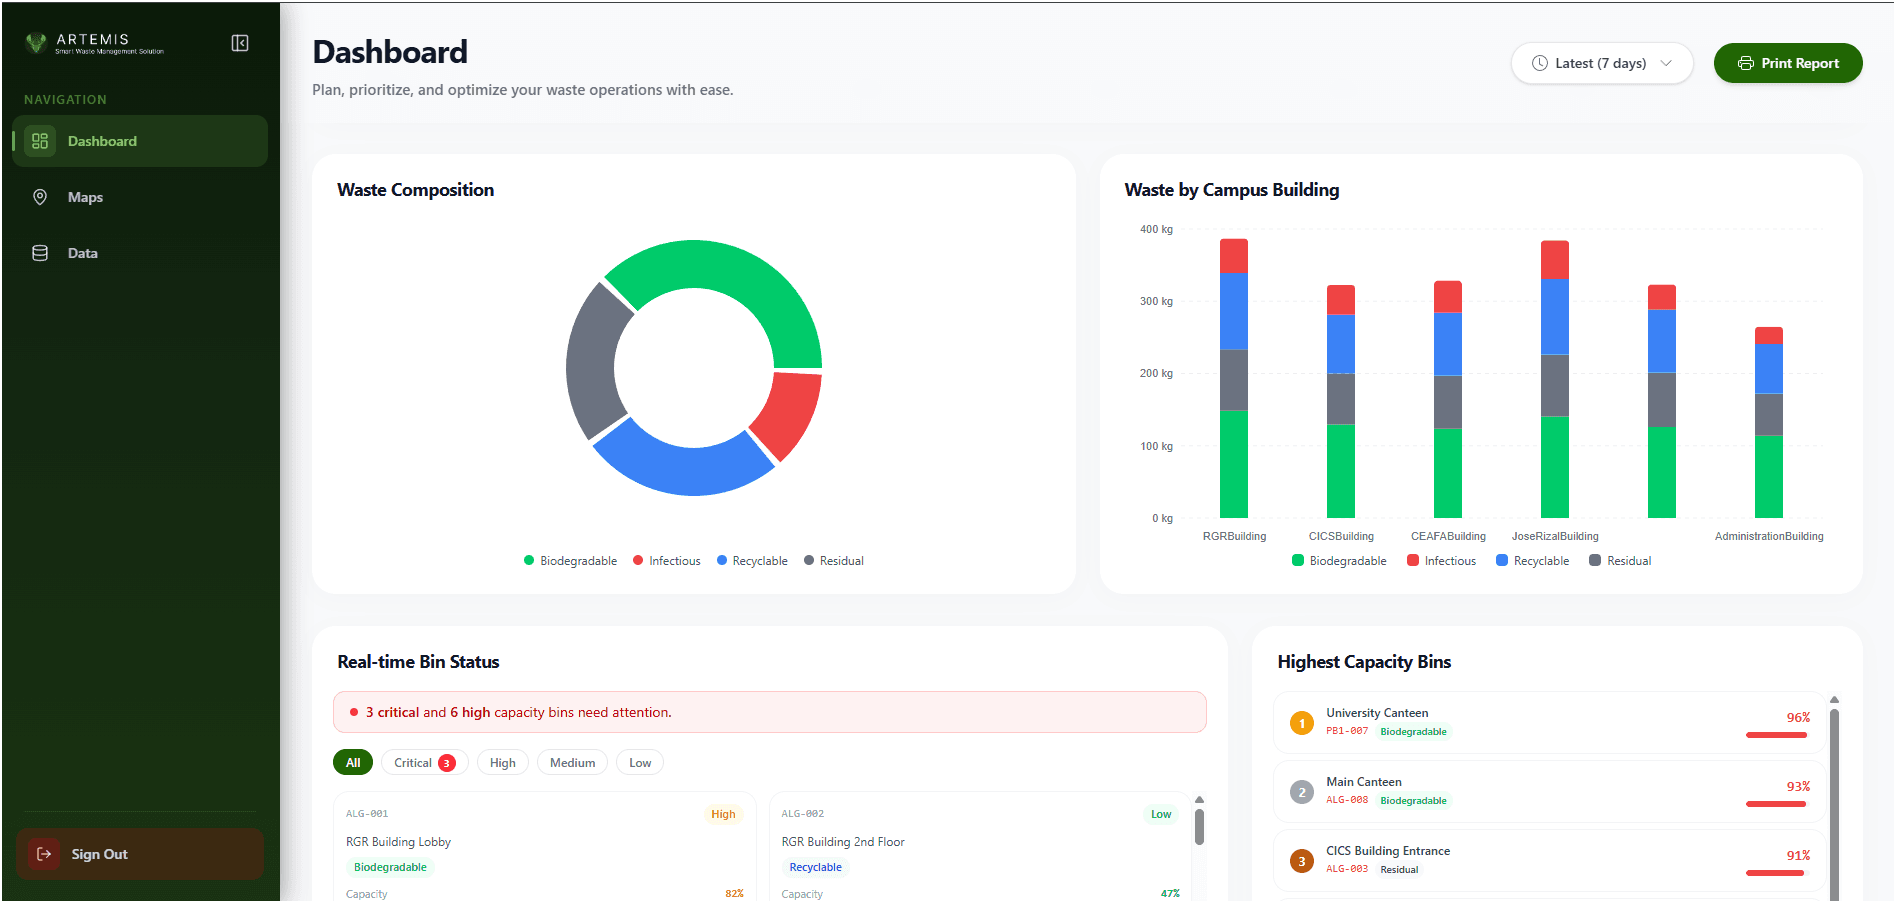Click the Sign Out button
Viewport: 1896px width, 903px height.
pos(139,854)
